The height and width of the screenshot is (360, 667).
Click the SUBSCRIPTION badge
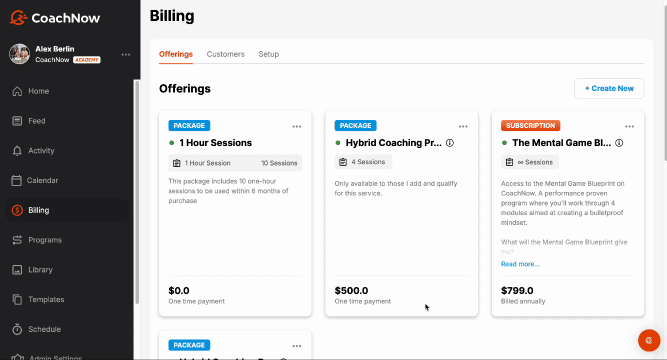pyautogui.click(x=530, y=126)
